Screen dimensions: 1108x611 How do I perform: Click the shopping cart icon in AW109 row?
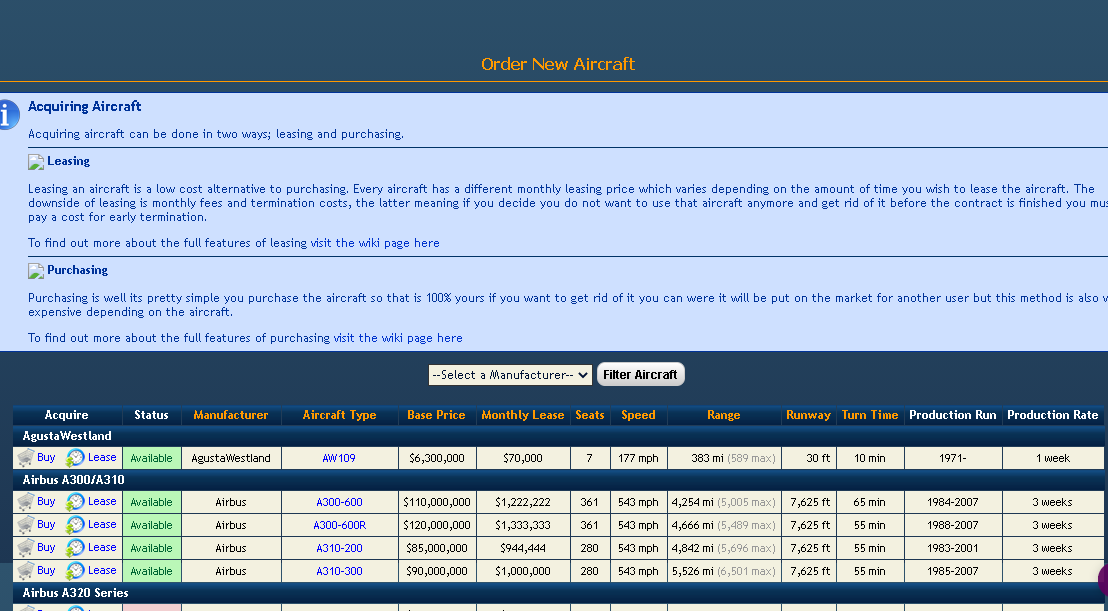tap(26, 458)
